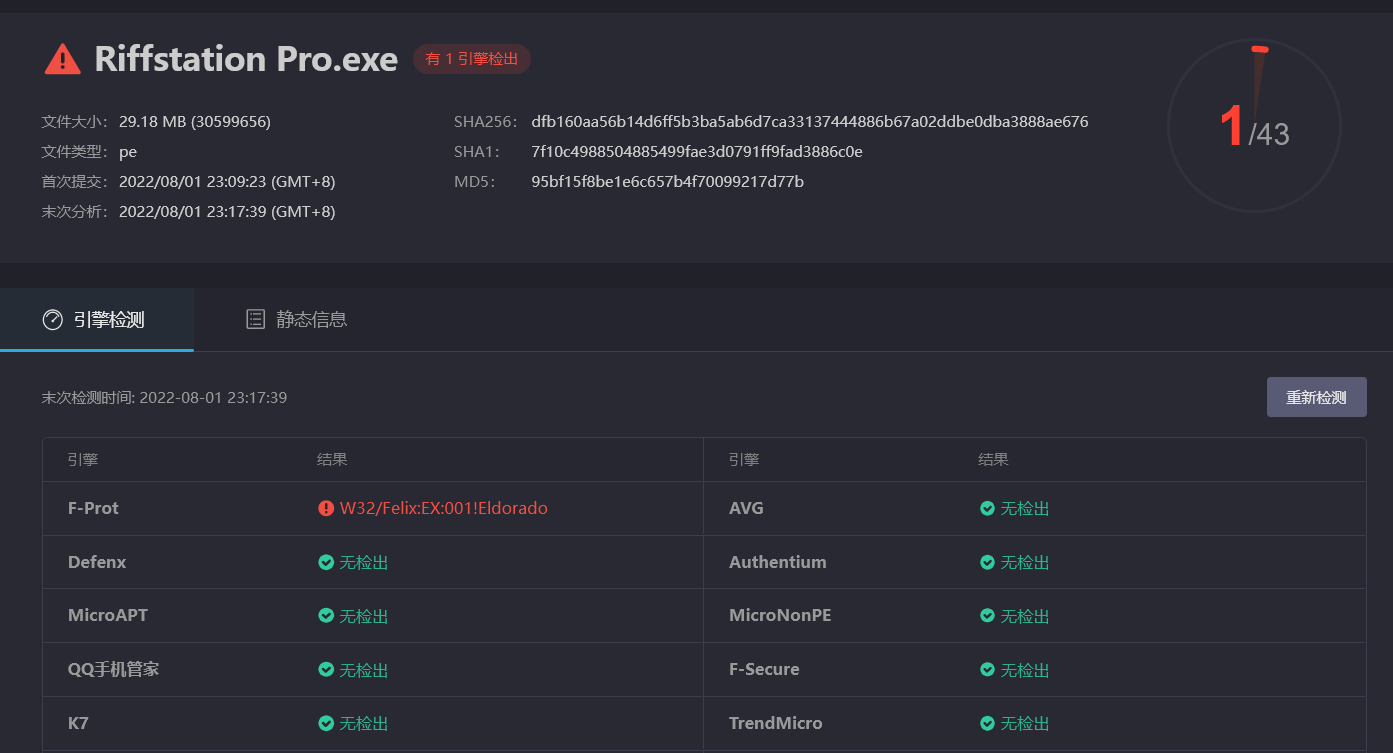Click the F-Prot engine name
1393x753 pixels.
93,508
